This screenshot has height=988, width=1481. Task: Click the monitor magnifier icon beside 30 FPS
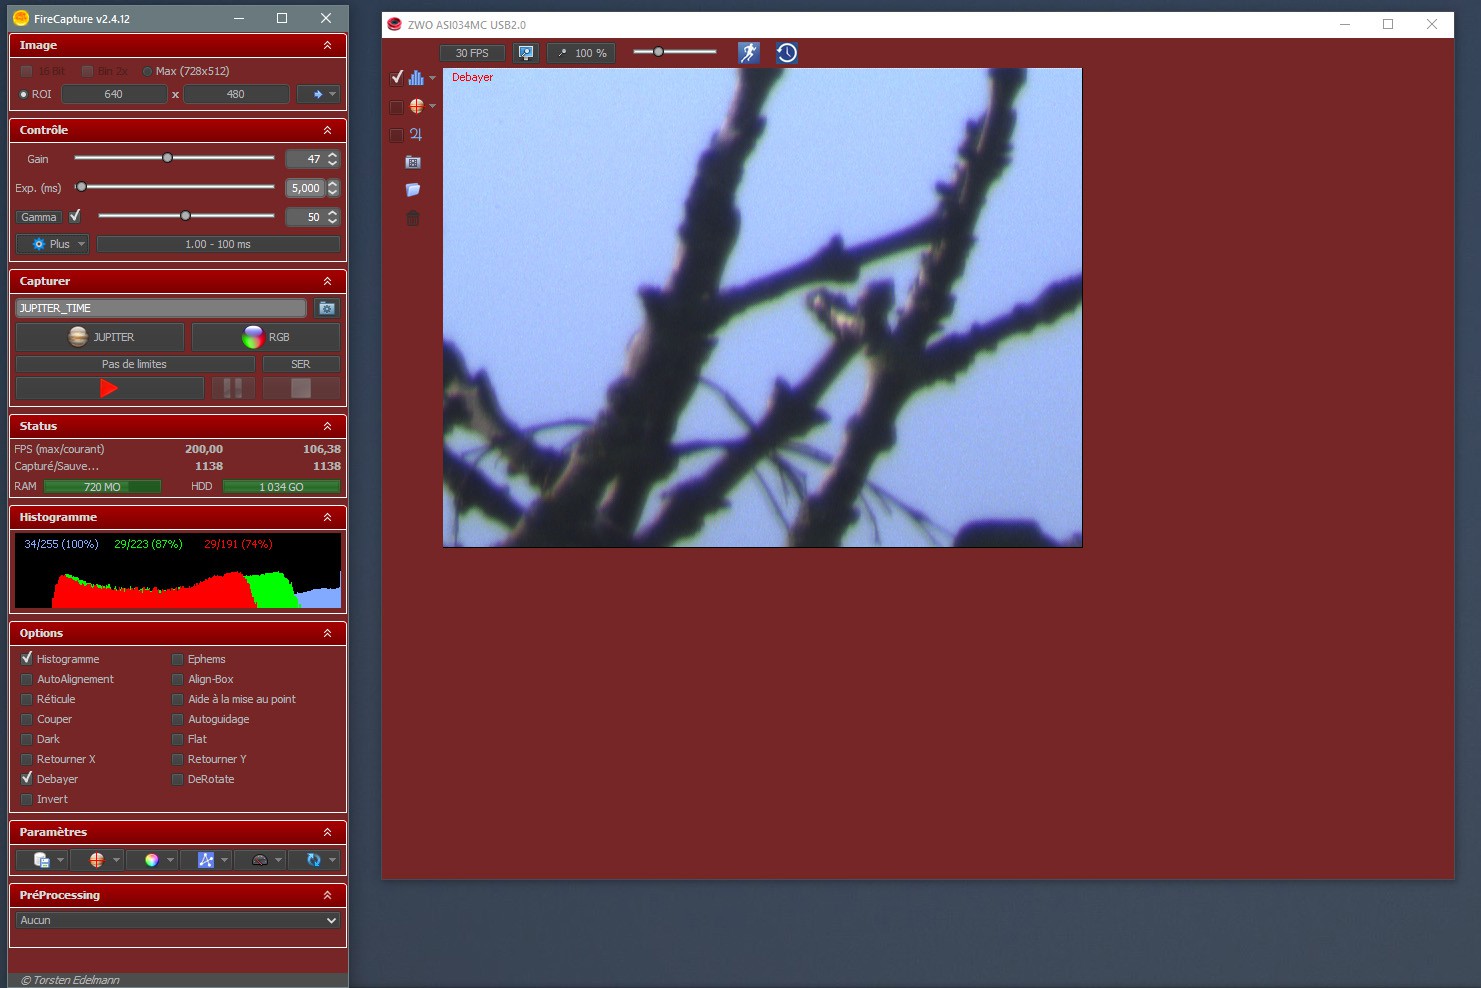click(x=526, y=53)
